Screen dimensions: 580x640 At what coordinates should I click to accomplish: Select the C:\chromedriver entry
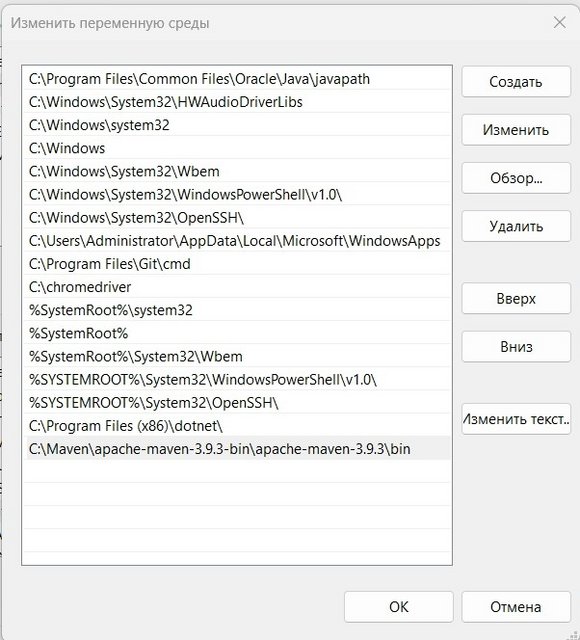point(237,287)
